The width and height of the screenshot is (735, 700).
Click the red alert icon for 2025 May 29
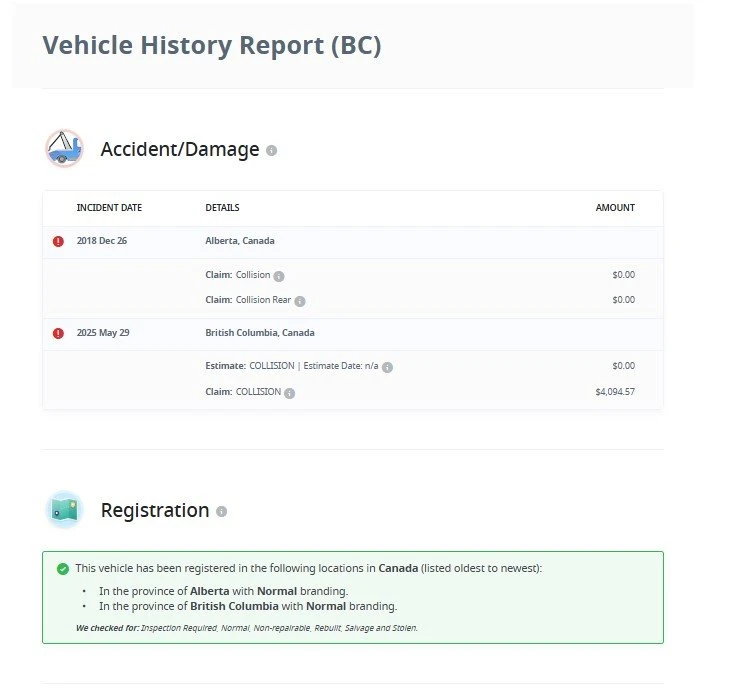(x=58, y=333)
